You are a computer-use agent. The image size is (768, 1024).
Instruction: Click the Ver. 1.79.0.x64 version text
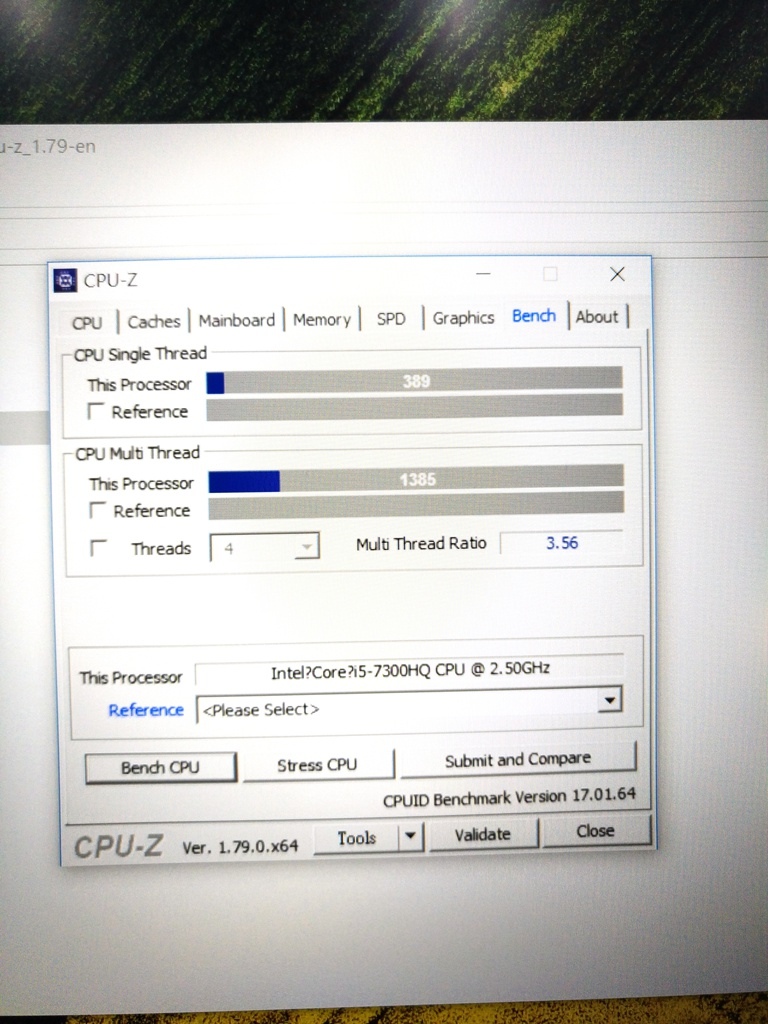240,847
